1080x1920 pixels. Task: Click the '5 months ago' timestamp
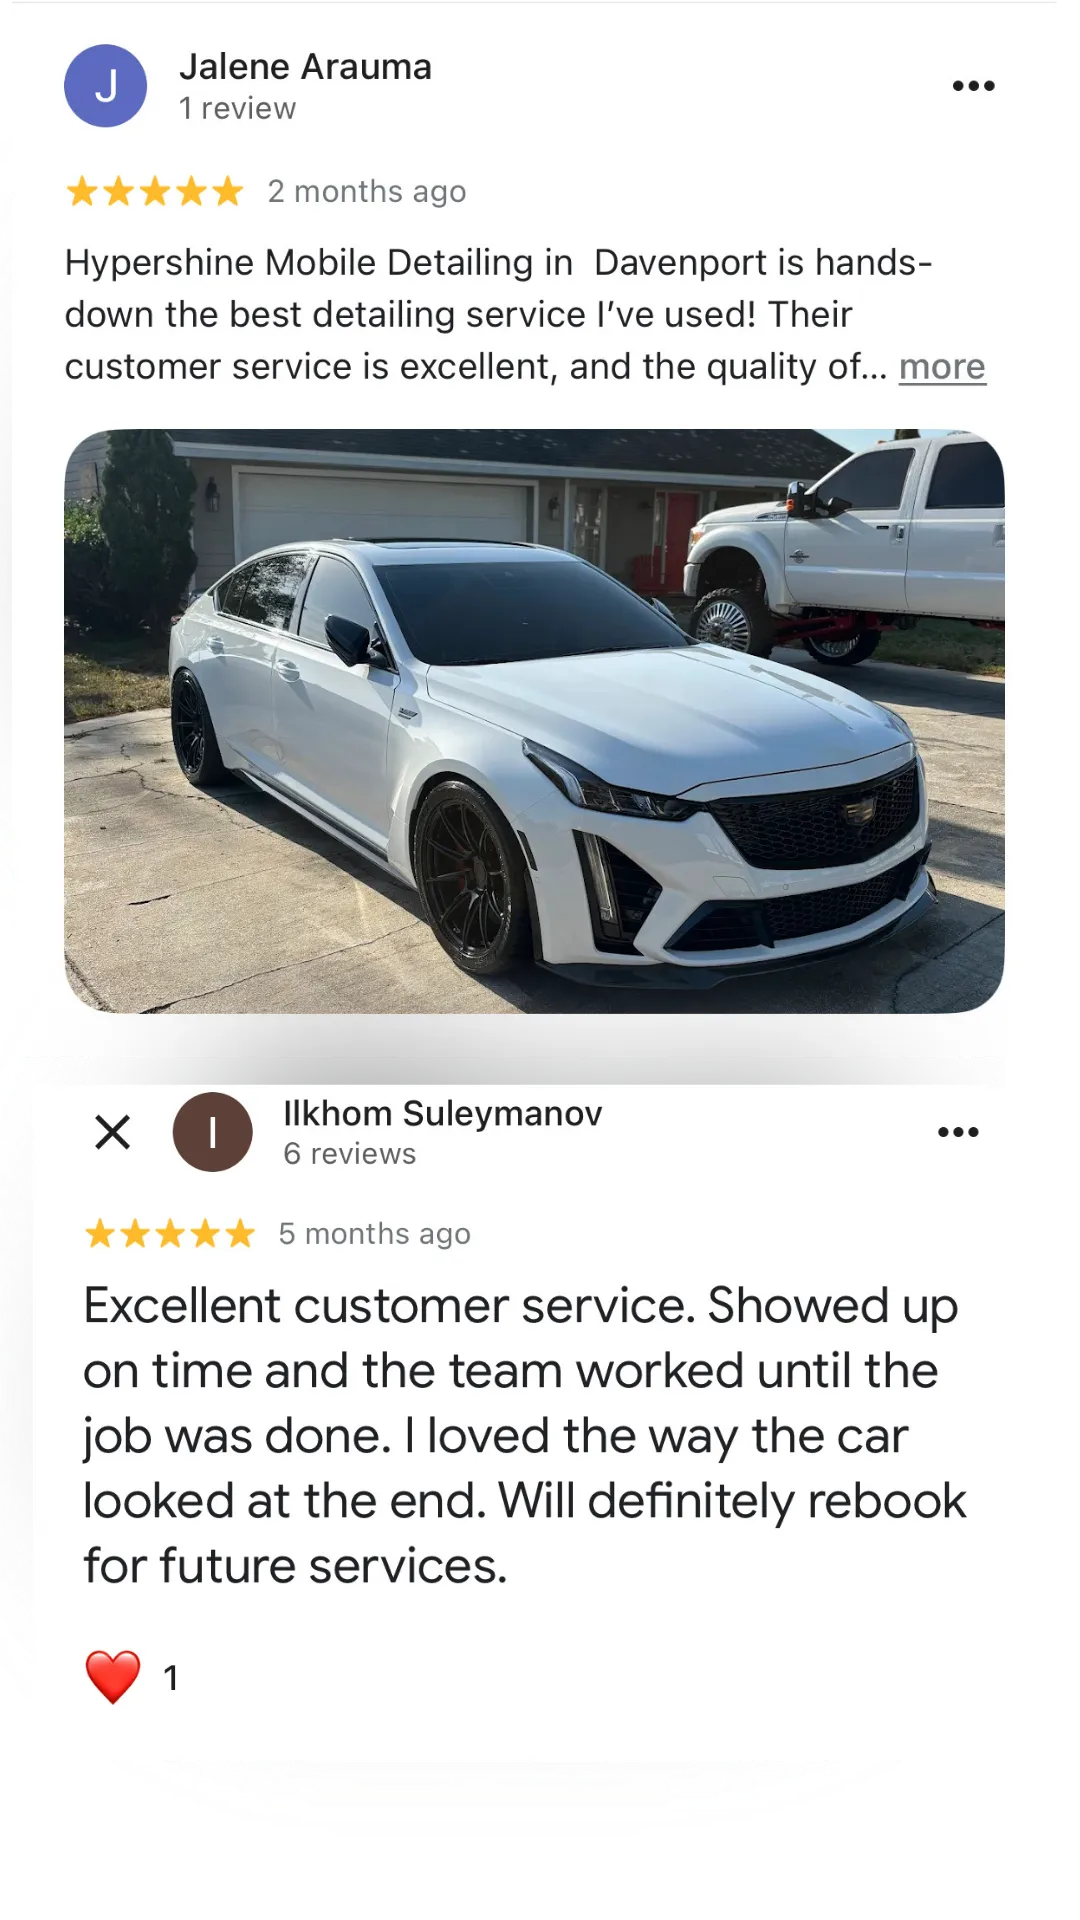tap(374, 1234)
